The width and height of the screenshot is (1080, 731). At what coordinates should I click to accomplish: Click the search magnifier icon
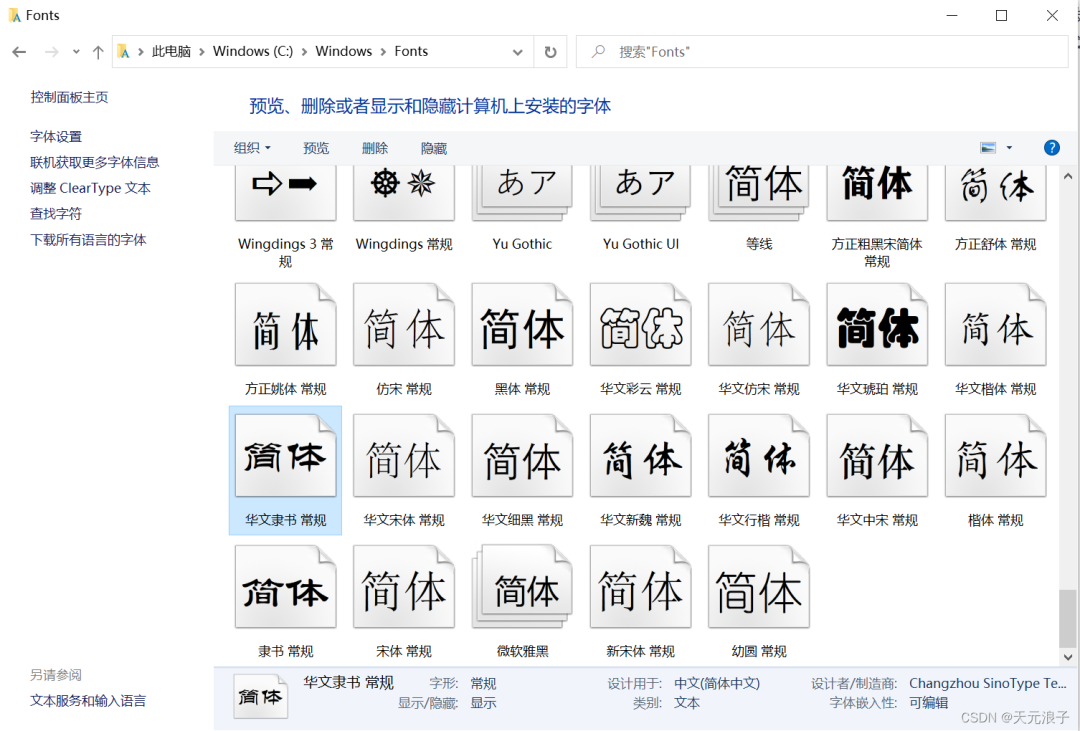[599, 51]
